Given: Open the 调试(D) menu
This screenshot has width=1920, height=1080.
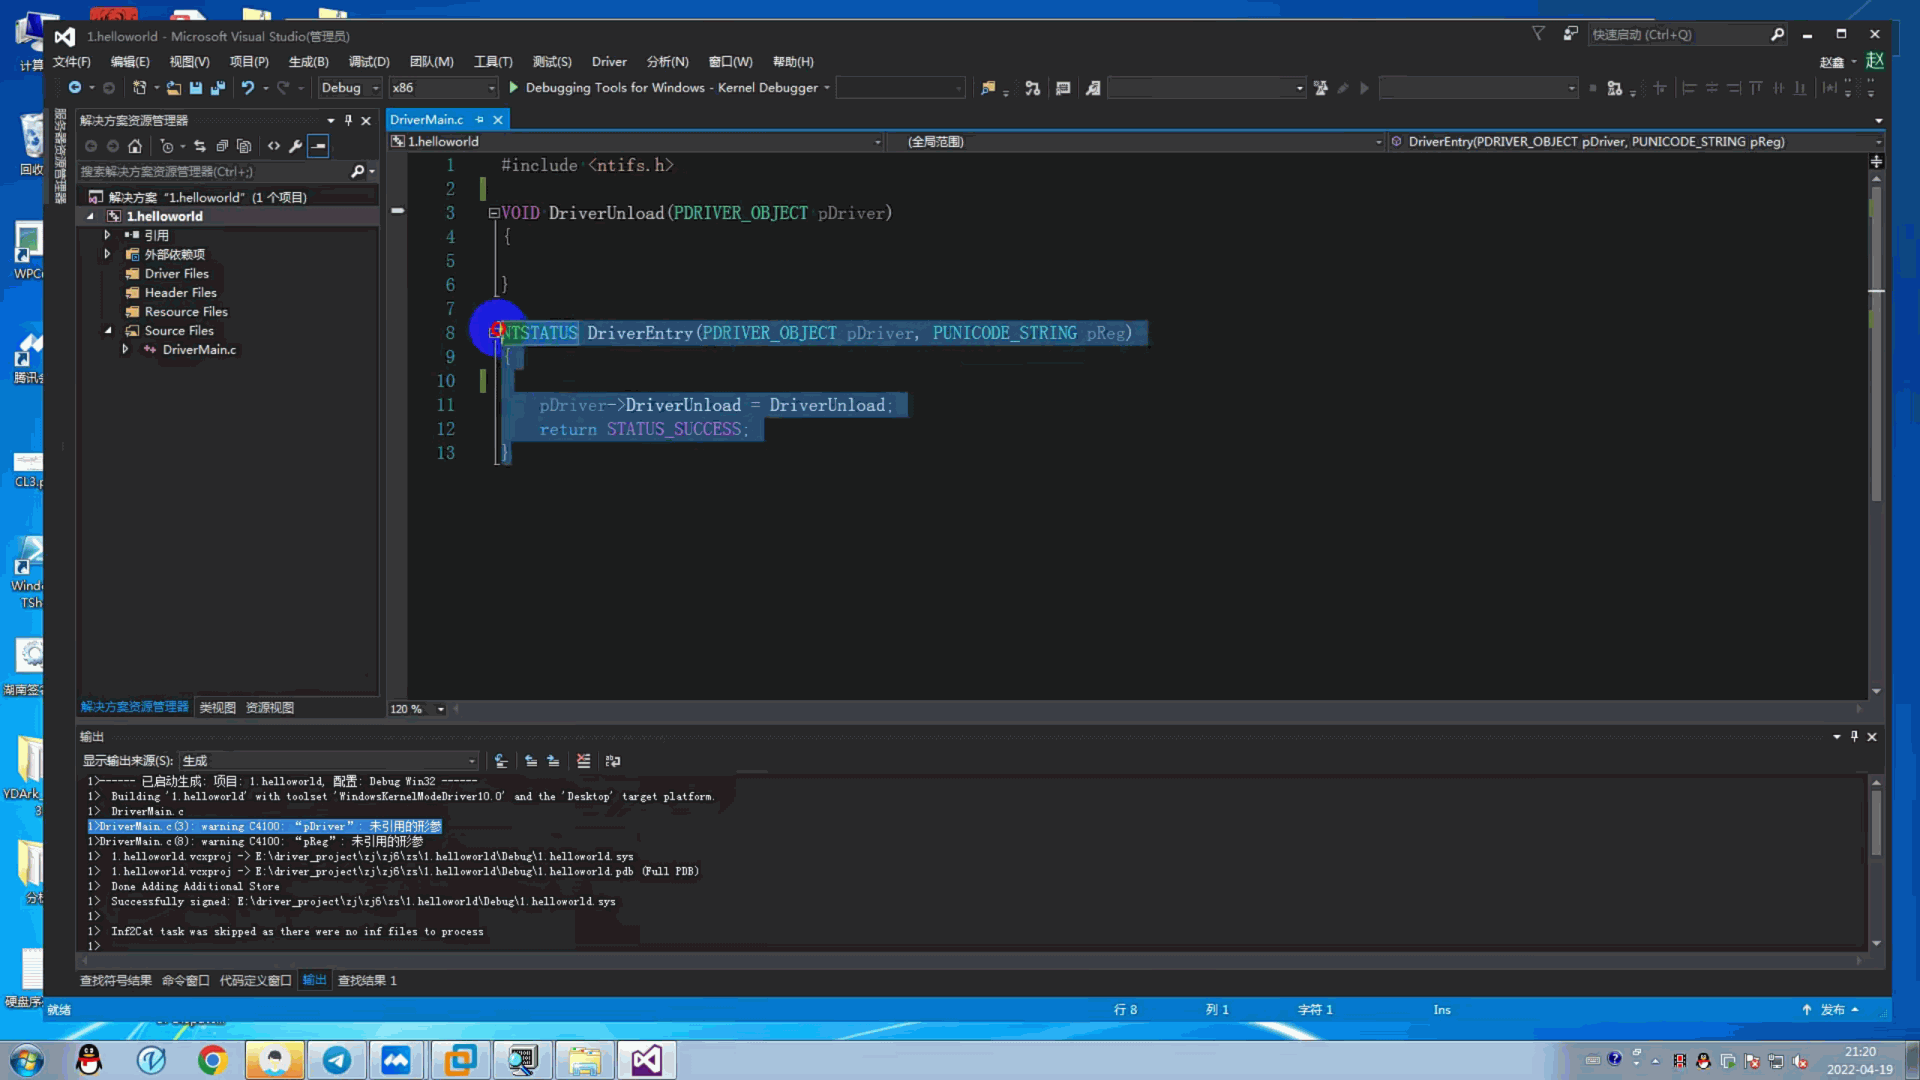Looking at the screenshot, I should click(x=368, y=62).
